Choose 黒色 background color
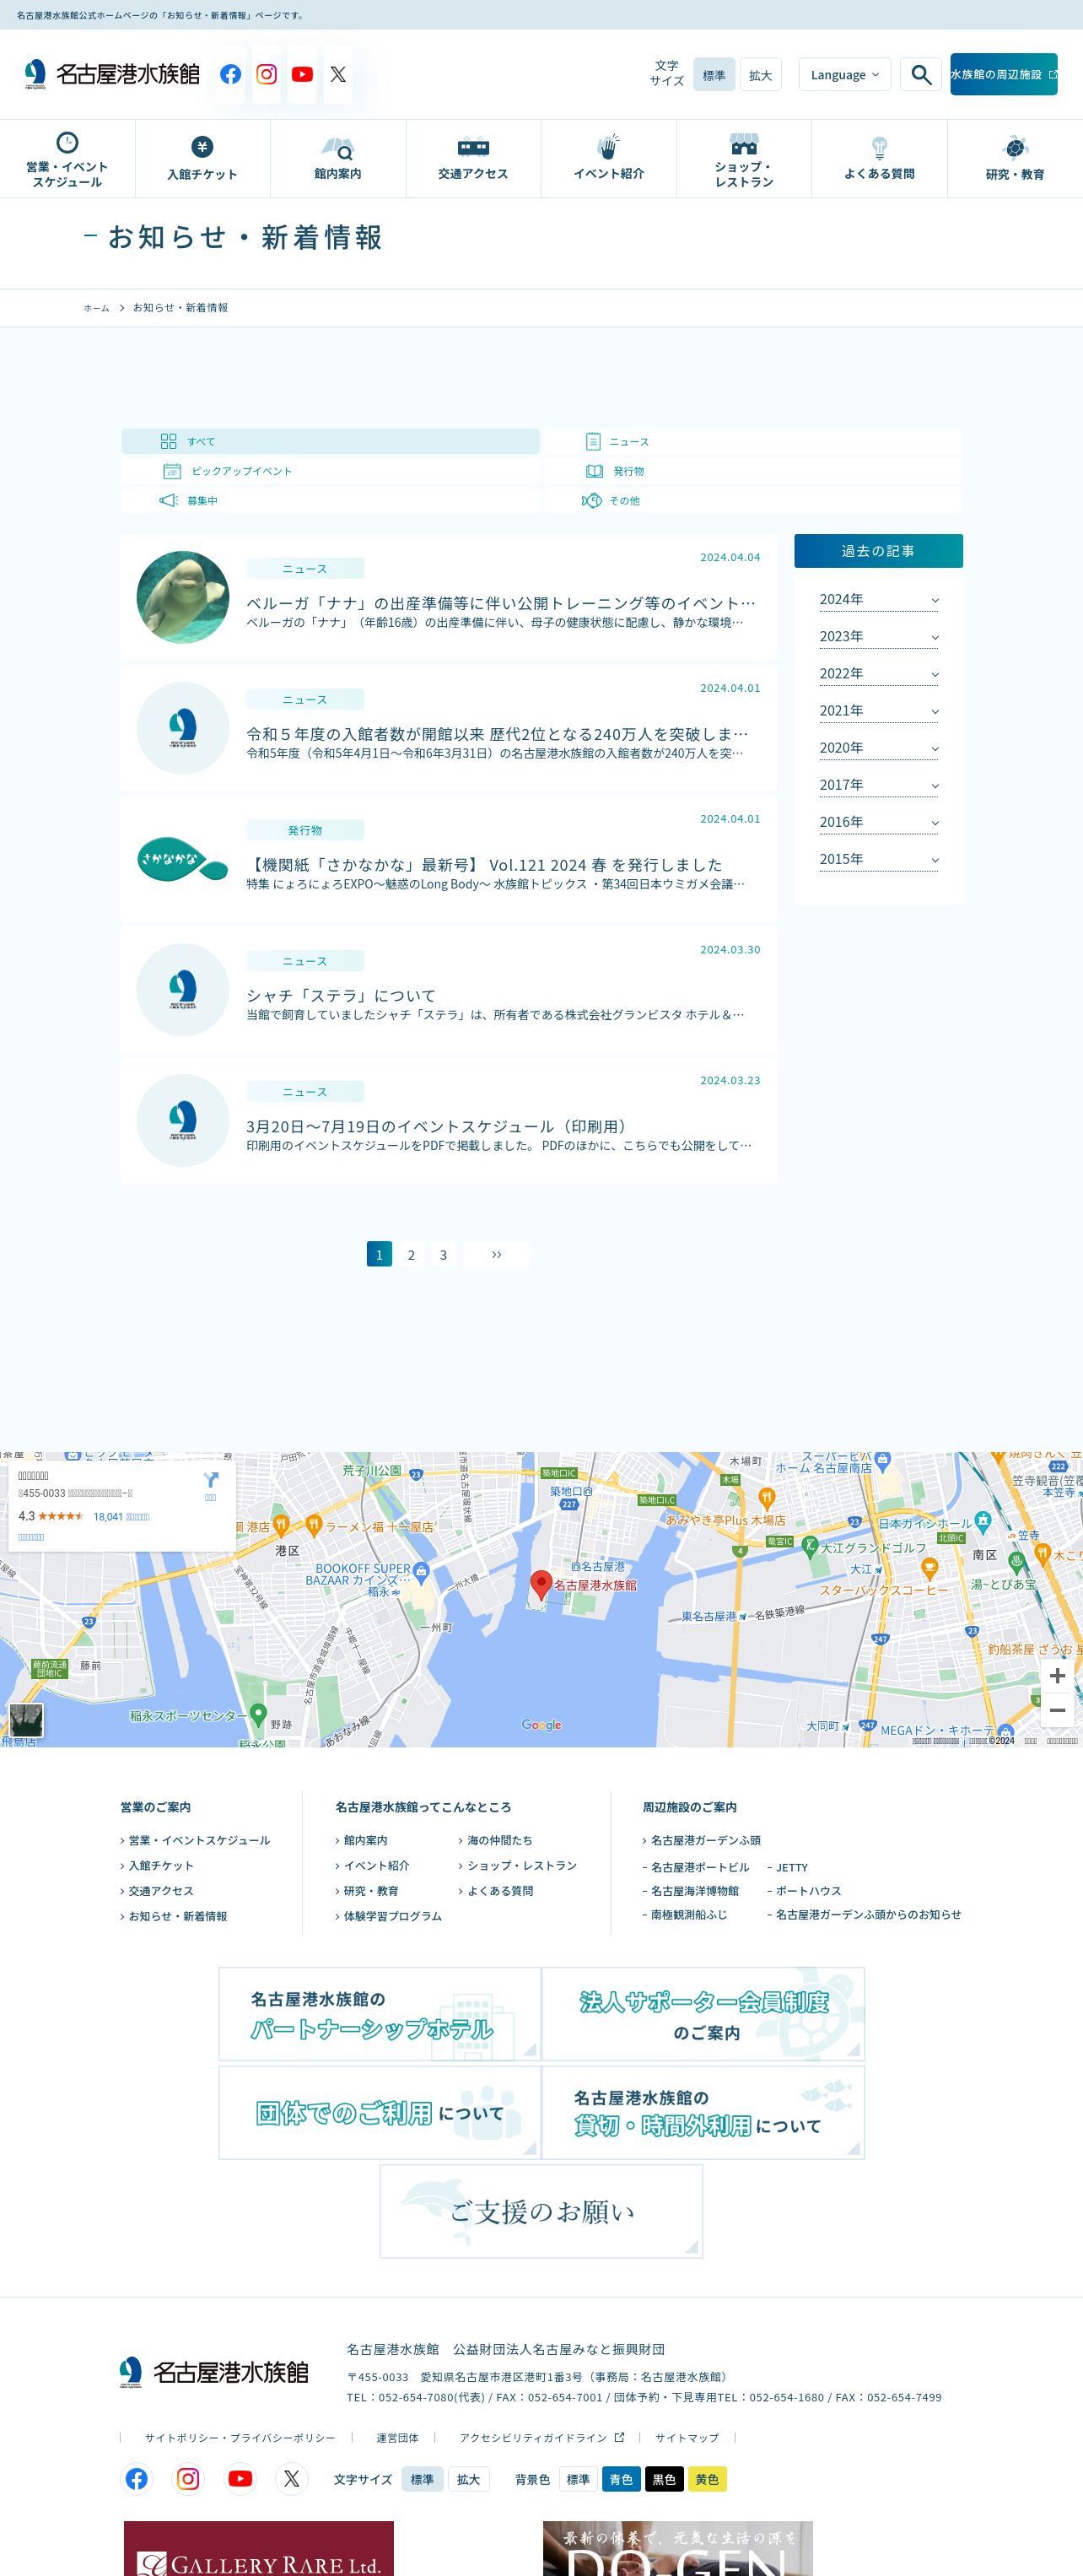 pos(664,2479)
